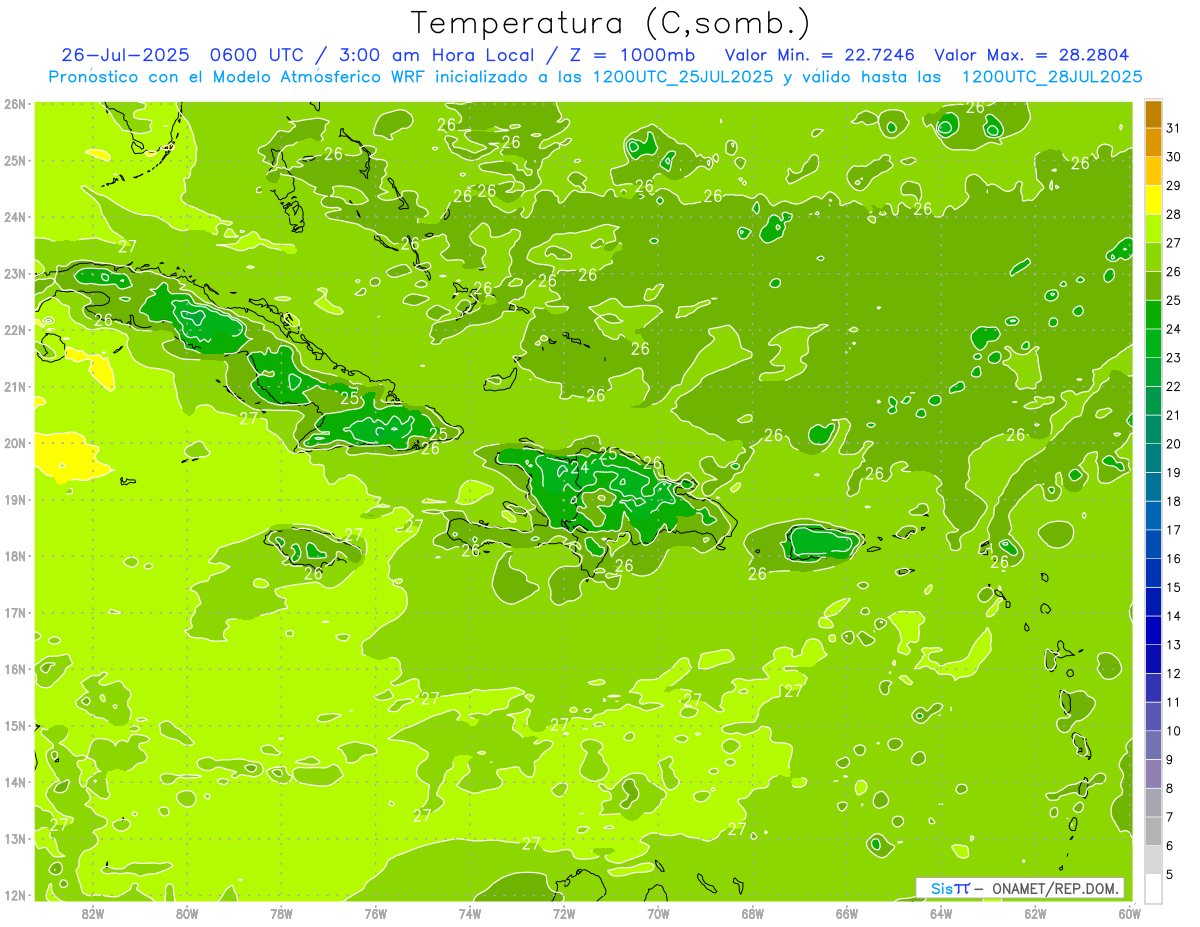Click the "78W" longitude axis label
Screen dimensions: 1200x927
point(281,913)
